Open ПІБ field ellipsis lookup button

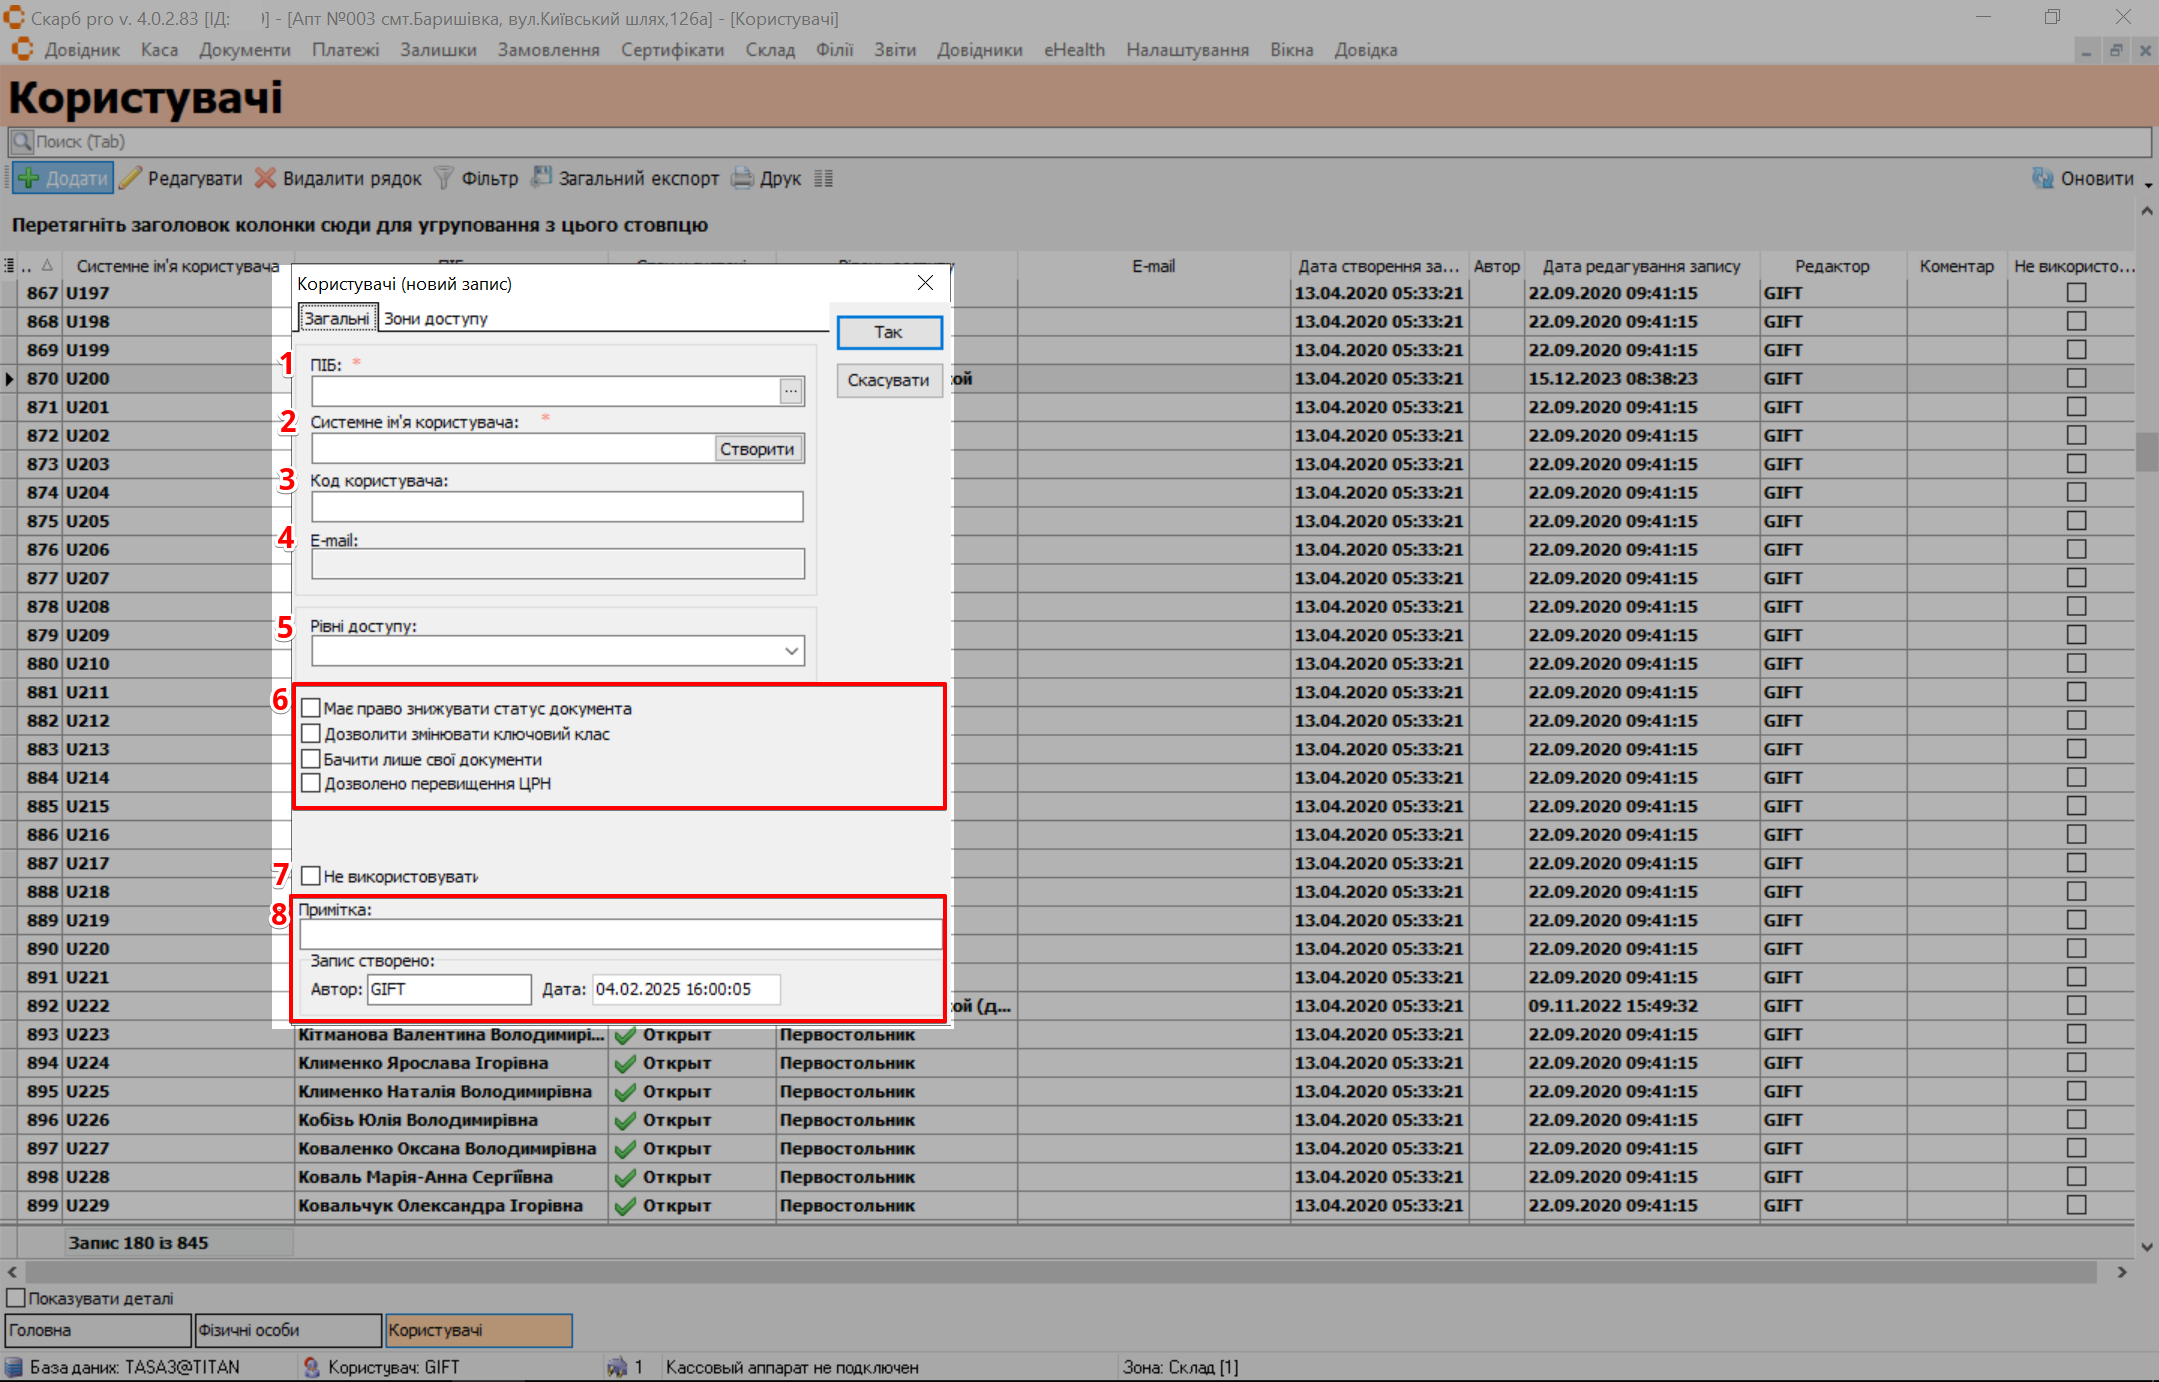[x=791, y=392]
